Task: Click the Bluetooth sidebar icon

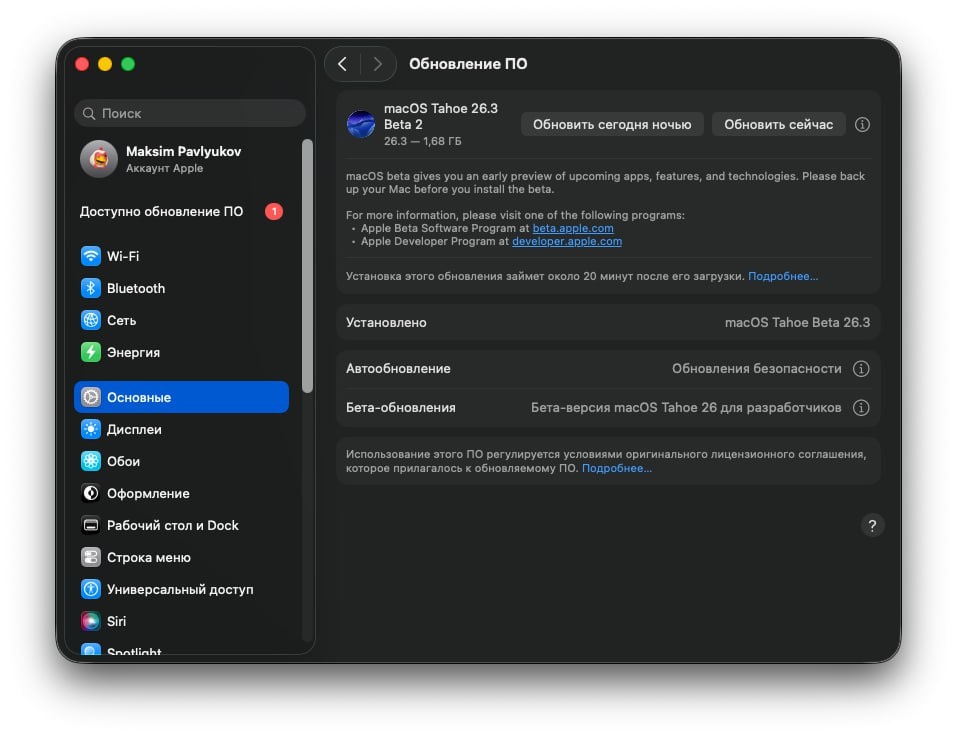Action: (x=91, y=288)
